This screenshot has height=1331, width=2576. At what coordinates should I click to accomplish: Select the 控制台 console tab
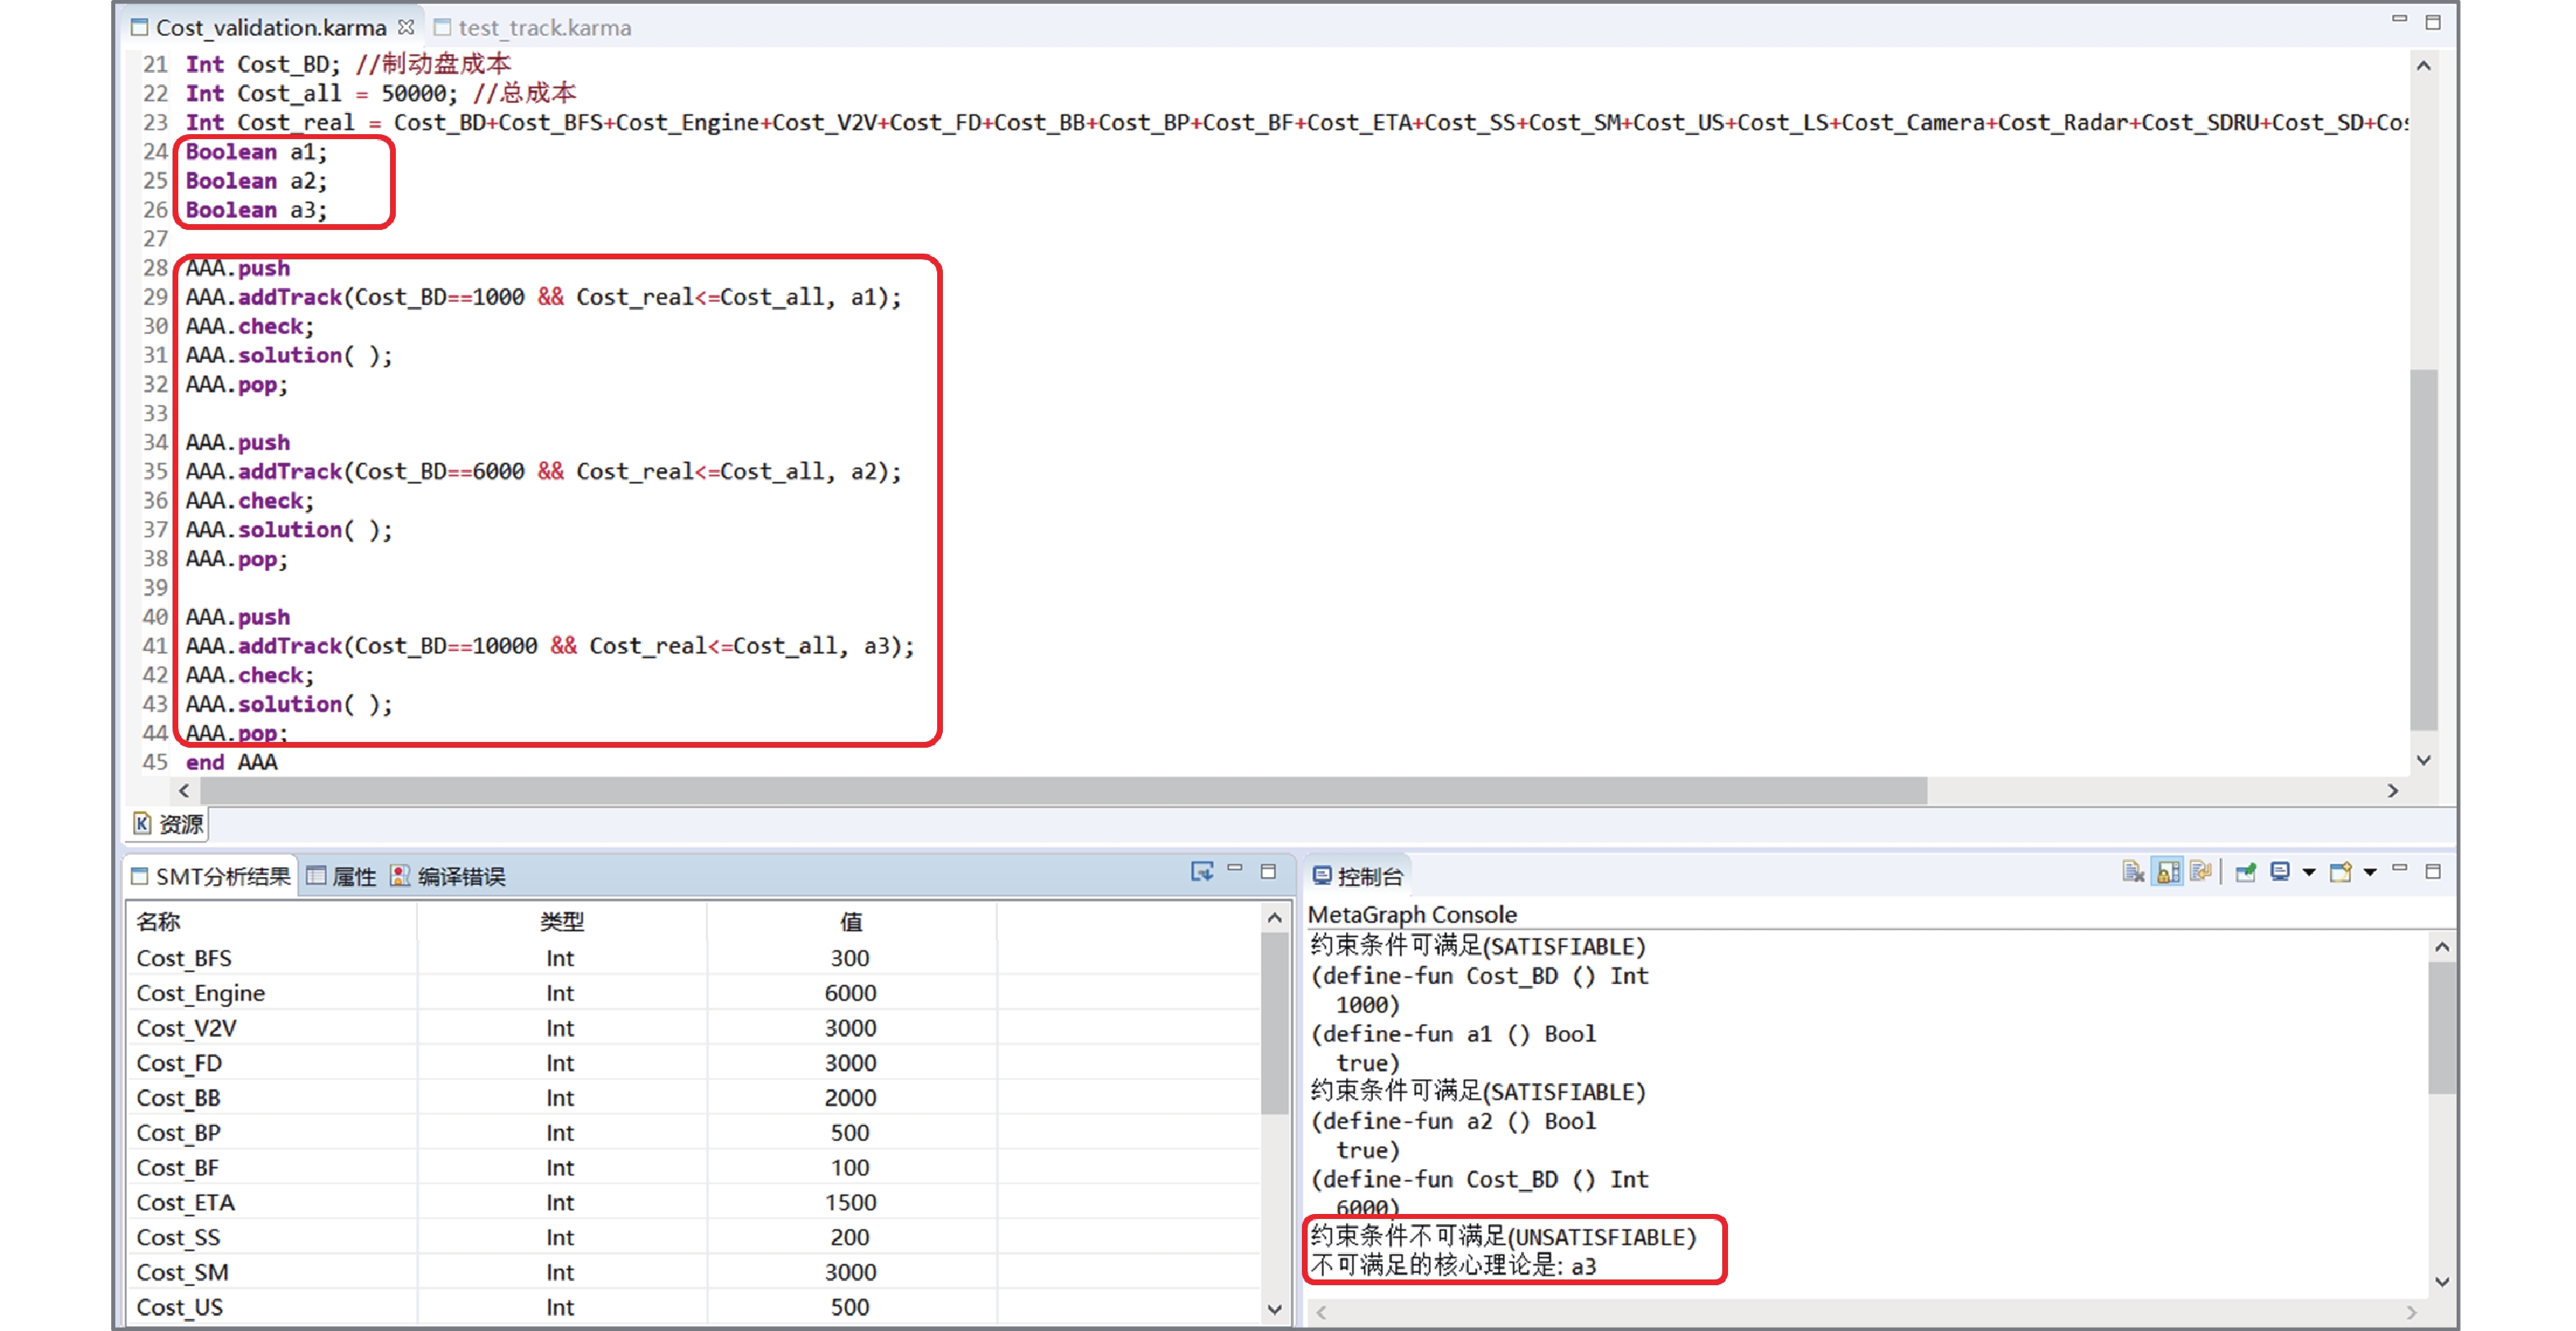click(1358, 877)
